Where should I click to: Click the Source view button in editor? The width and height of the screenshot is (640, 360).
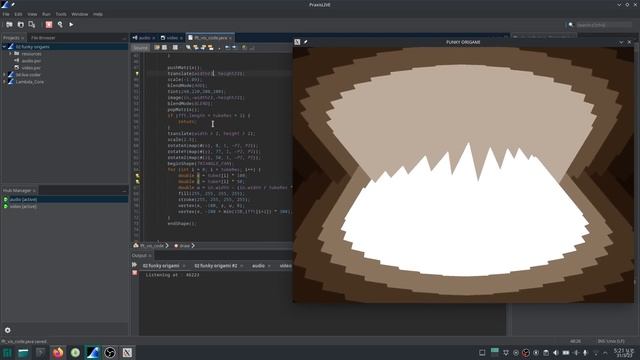140,48
